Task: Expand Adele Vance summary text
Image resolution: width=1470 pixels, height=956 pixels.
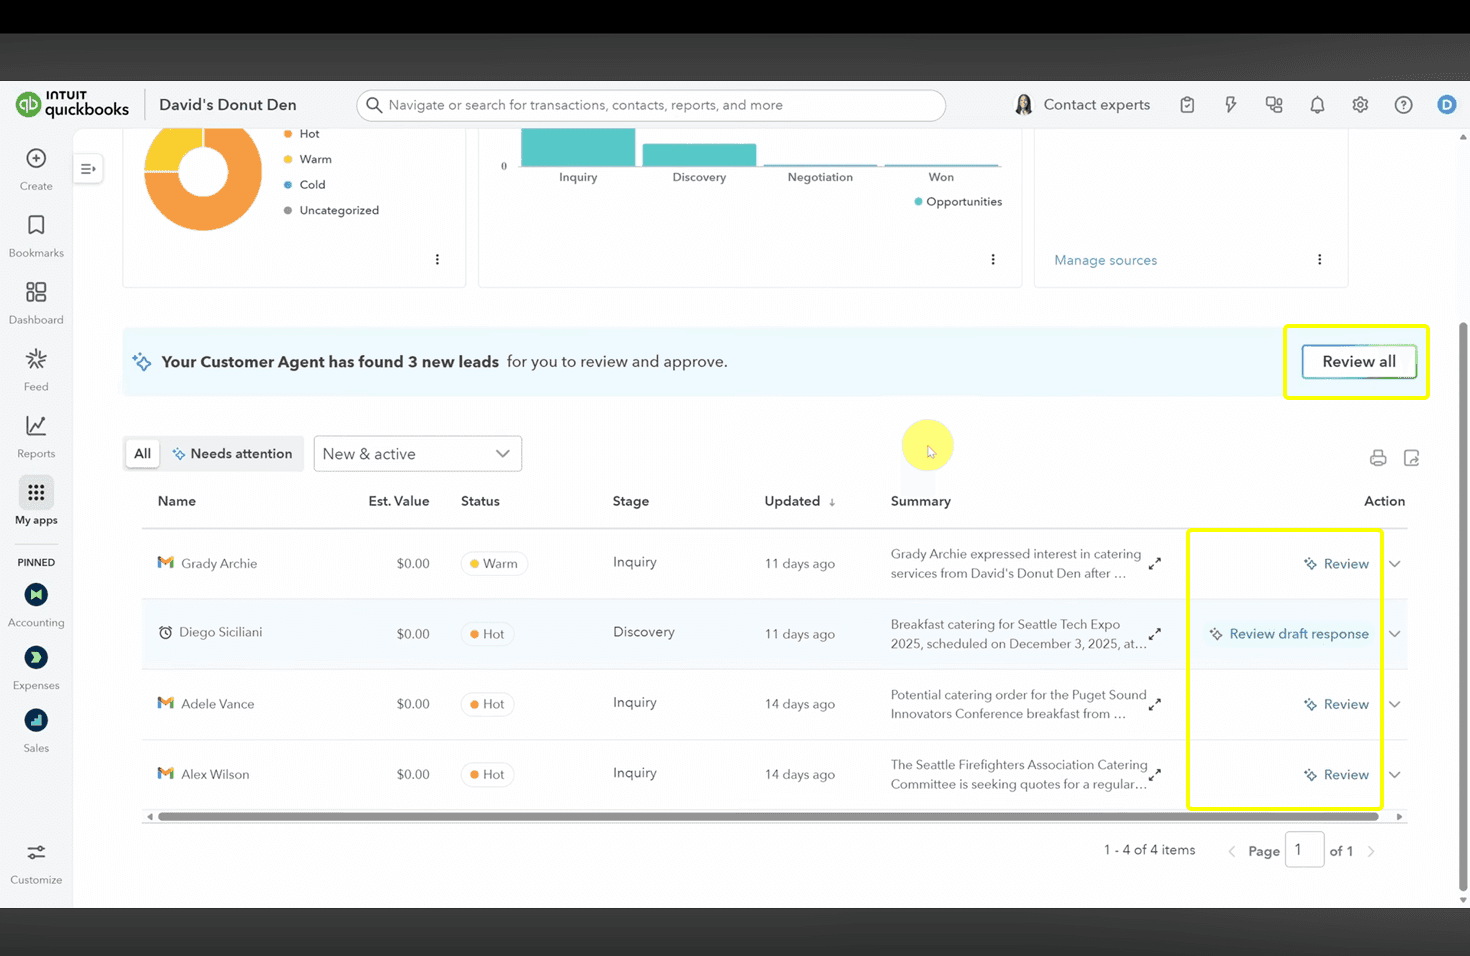Action: pyautogui.click(x=1155, y=704)
